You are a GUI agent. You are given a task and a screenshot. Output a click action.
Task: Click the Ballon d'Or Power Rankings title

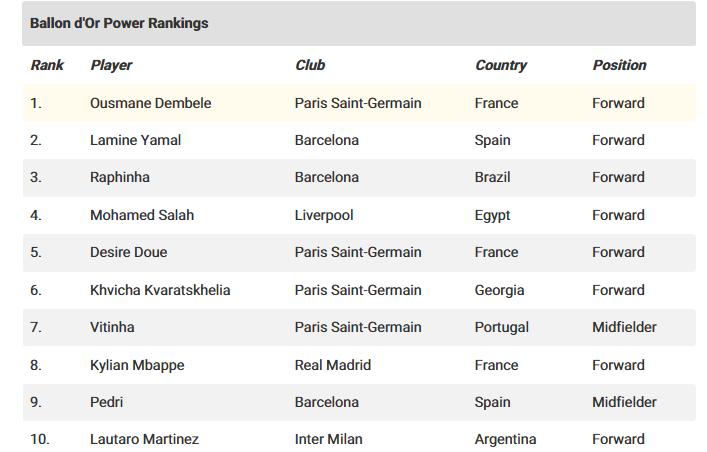(119, 23)
